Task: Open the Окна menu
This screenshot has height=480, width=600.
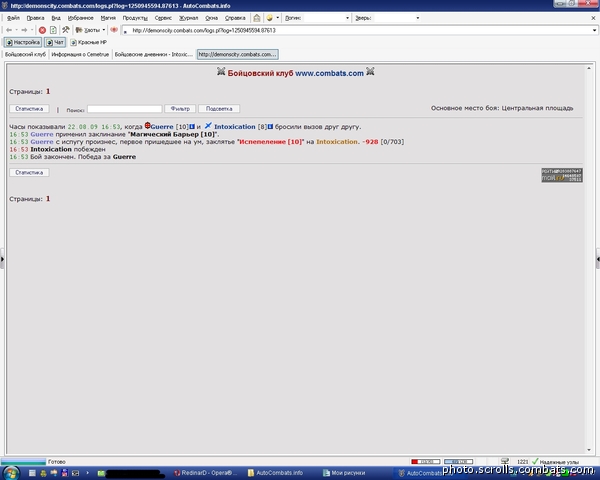Action: [211, 18]
